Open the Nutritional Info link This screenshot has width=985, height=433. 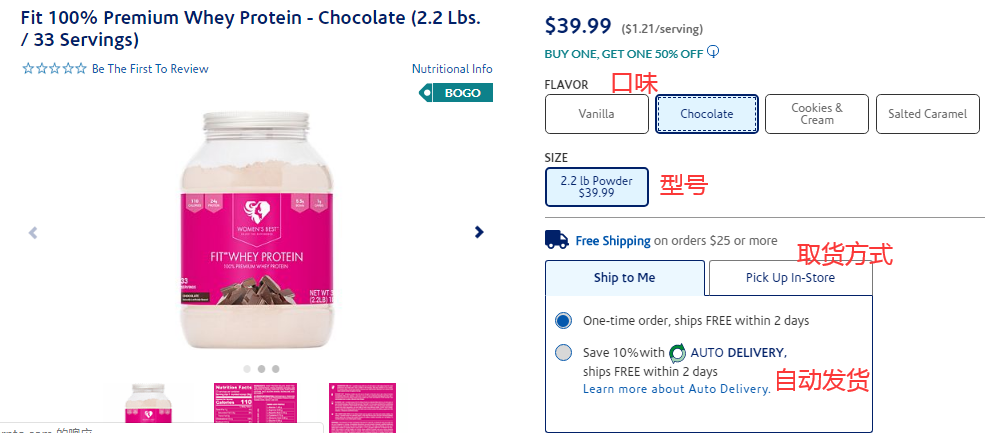[x=452, y=69]
